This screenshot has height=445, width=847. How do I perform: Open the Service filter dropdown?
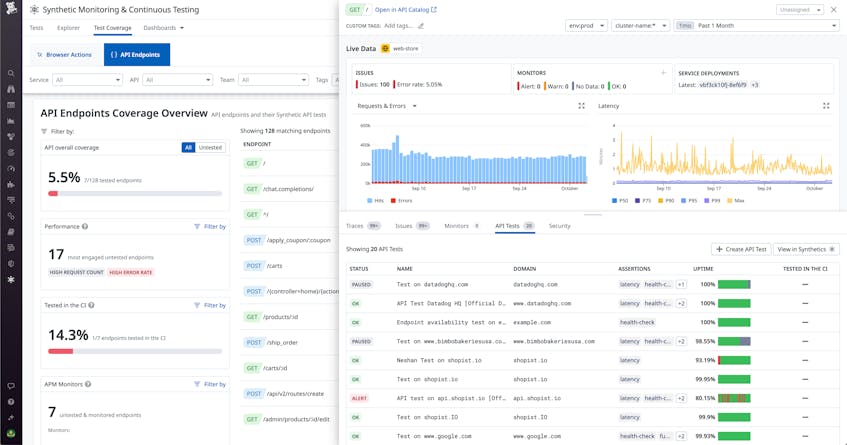(x=87, y=80)
